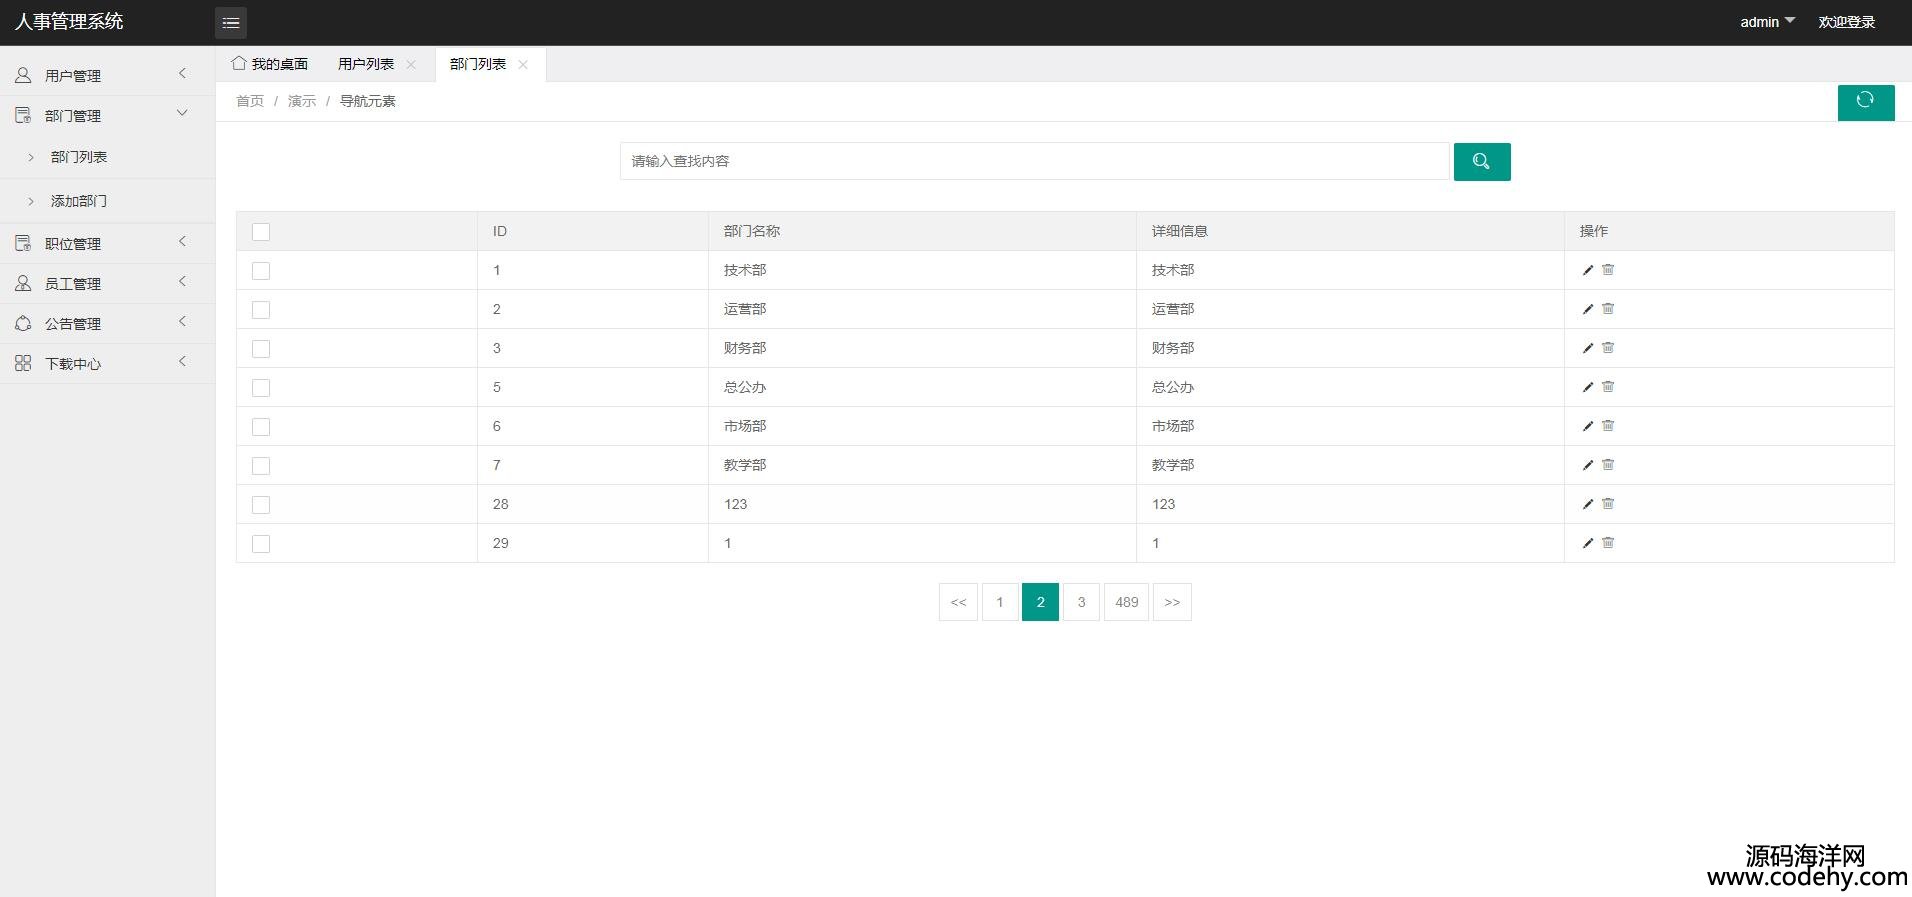1912x897 pixels.
Task: Toggle the select-all checkbox in table header
Action: pyautogui.click(x=261, y=232)
